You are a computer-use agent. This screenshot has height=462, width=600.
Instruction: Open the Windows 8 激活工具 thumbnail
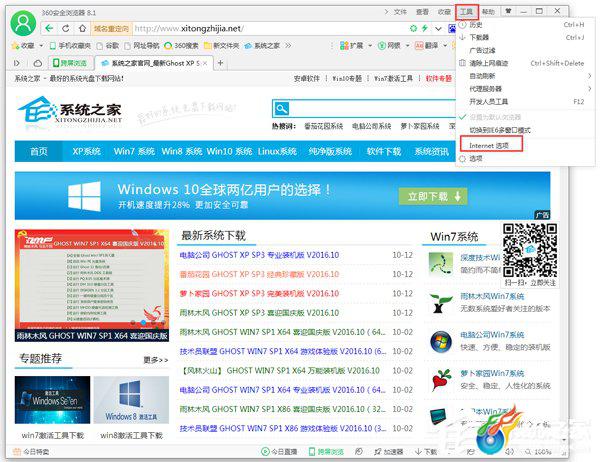click(131, 400)
